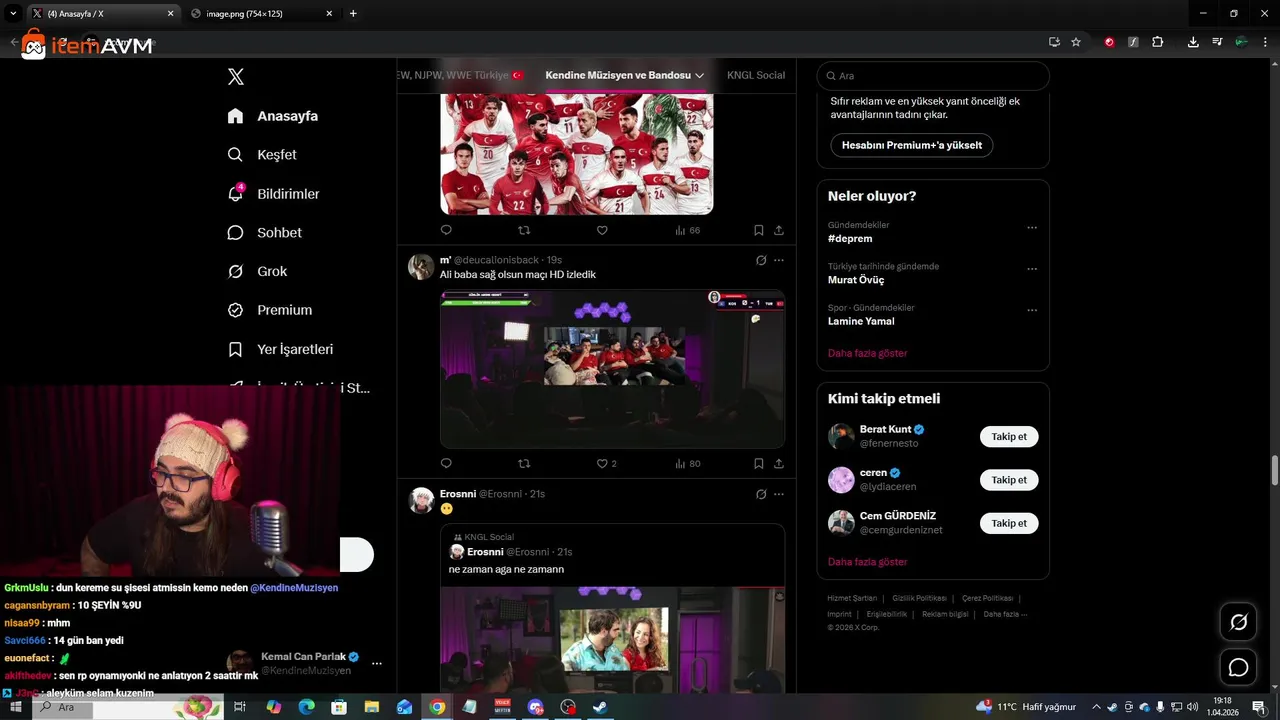This screenshot has height=720, width=1280.
Task: Open the floating messages chat button
Action: (x=1239, y=667)
